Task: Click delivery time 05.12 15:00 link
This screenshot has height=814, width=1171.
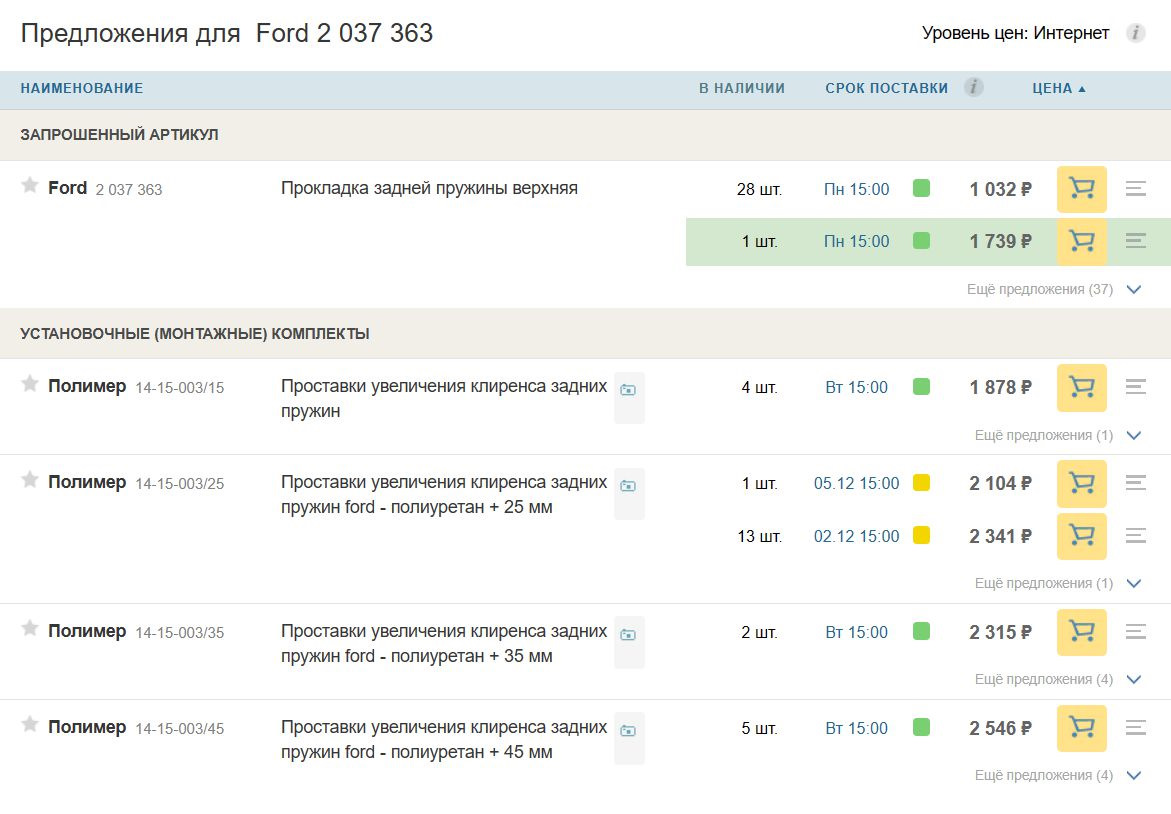Action: [x=856, y=483]
